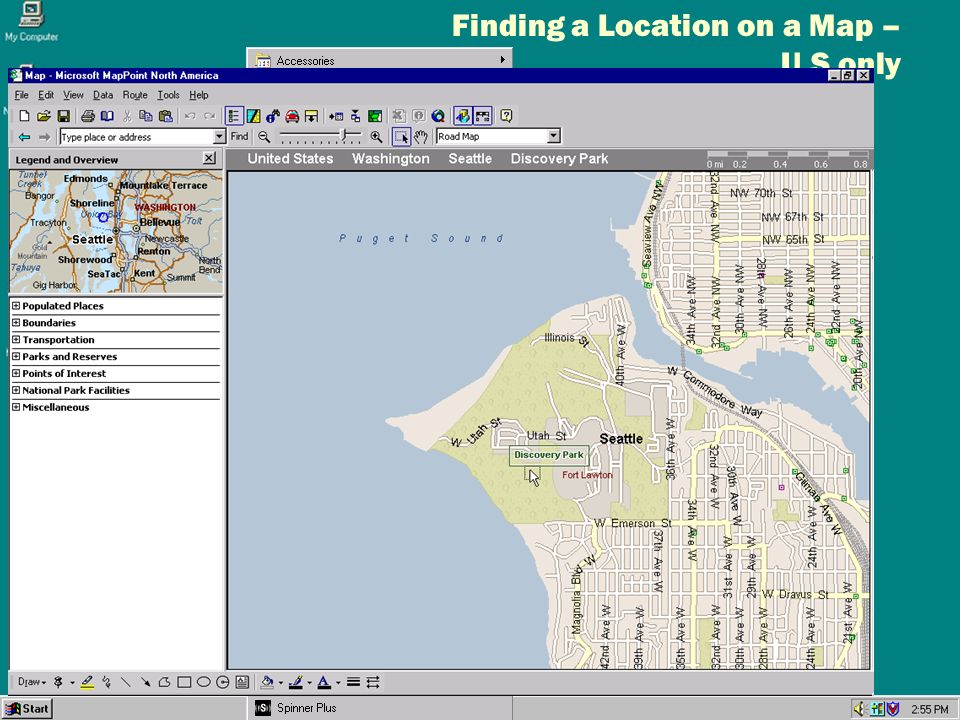Activate the Pan hand tool
This screenshot has height=720, width=960.
(x=421, y=137)
